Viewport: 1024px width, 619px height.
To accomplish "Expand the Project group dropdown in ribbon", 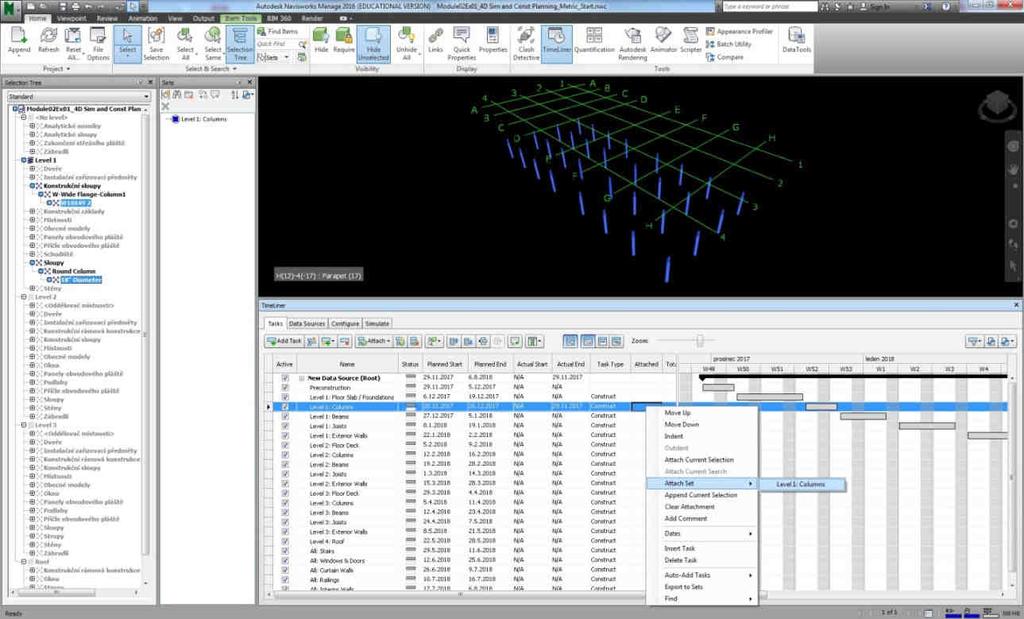I will point(56,69).
